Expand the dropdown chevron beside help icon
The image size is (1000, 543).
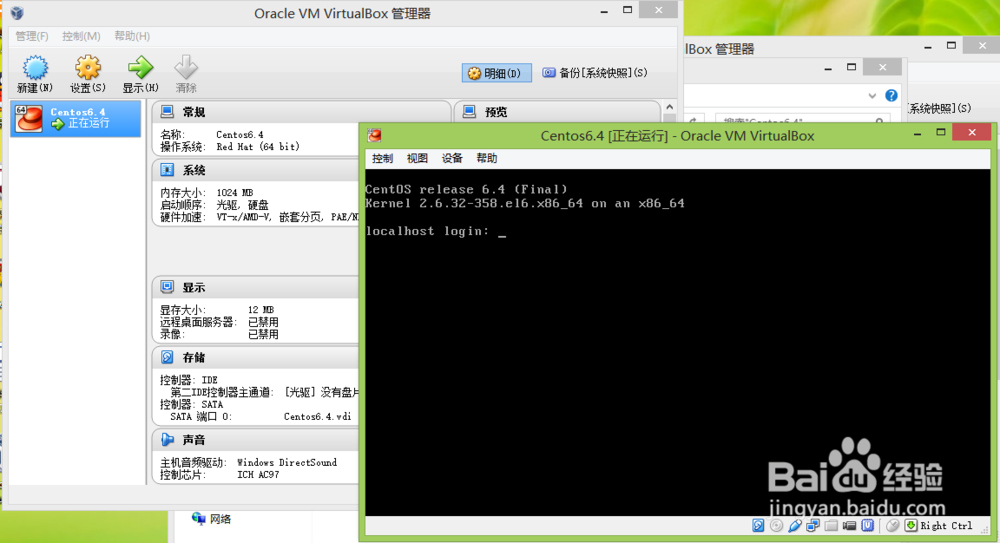[x=872, y=96]
